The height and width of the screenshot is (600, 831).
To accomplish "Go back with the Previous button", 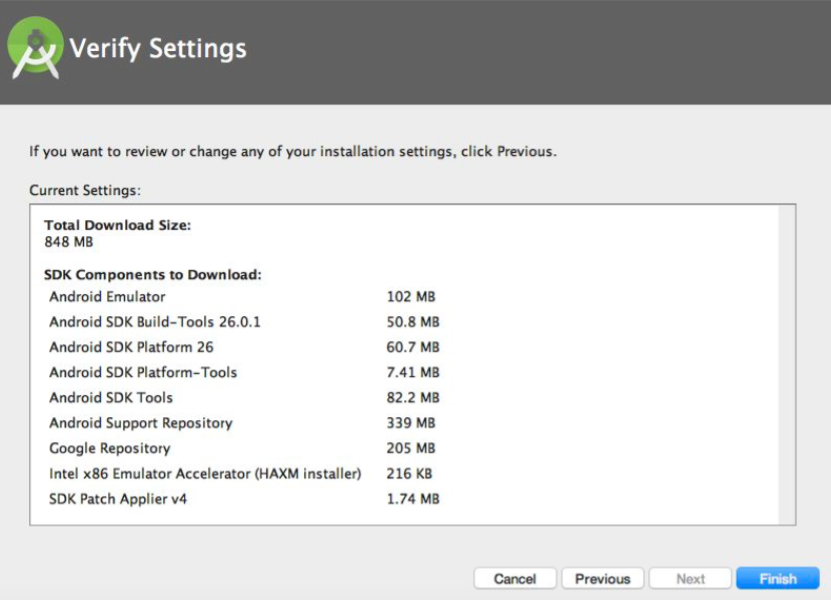I will (603, 578).
